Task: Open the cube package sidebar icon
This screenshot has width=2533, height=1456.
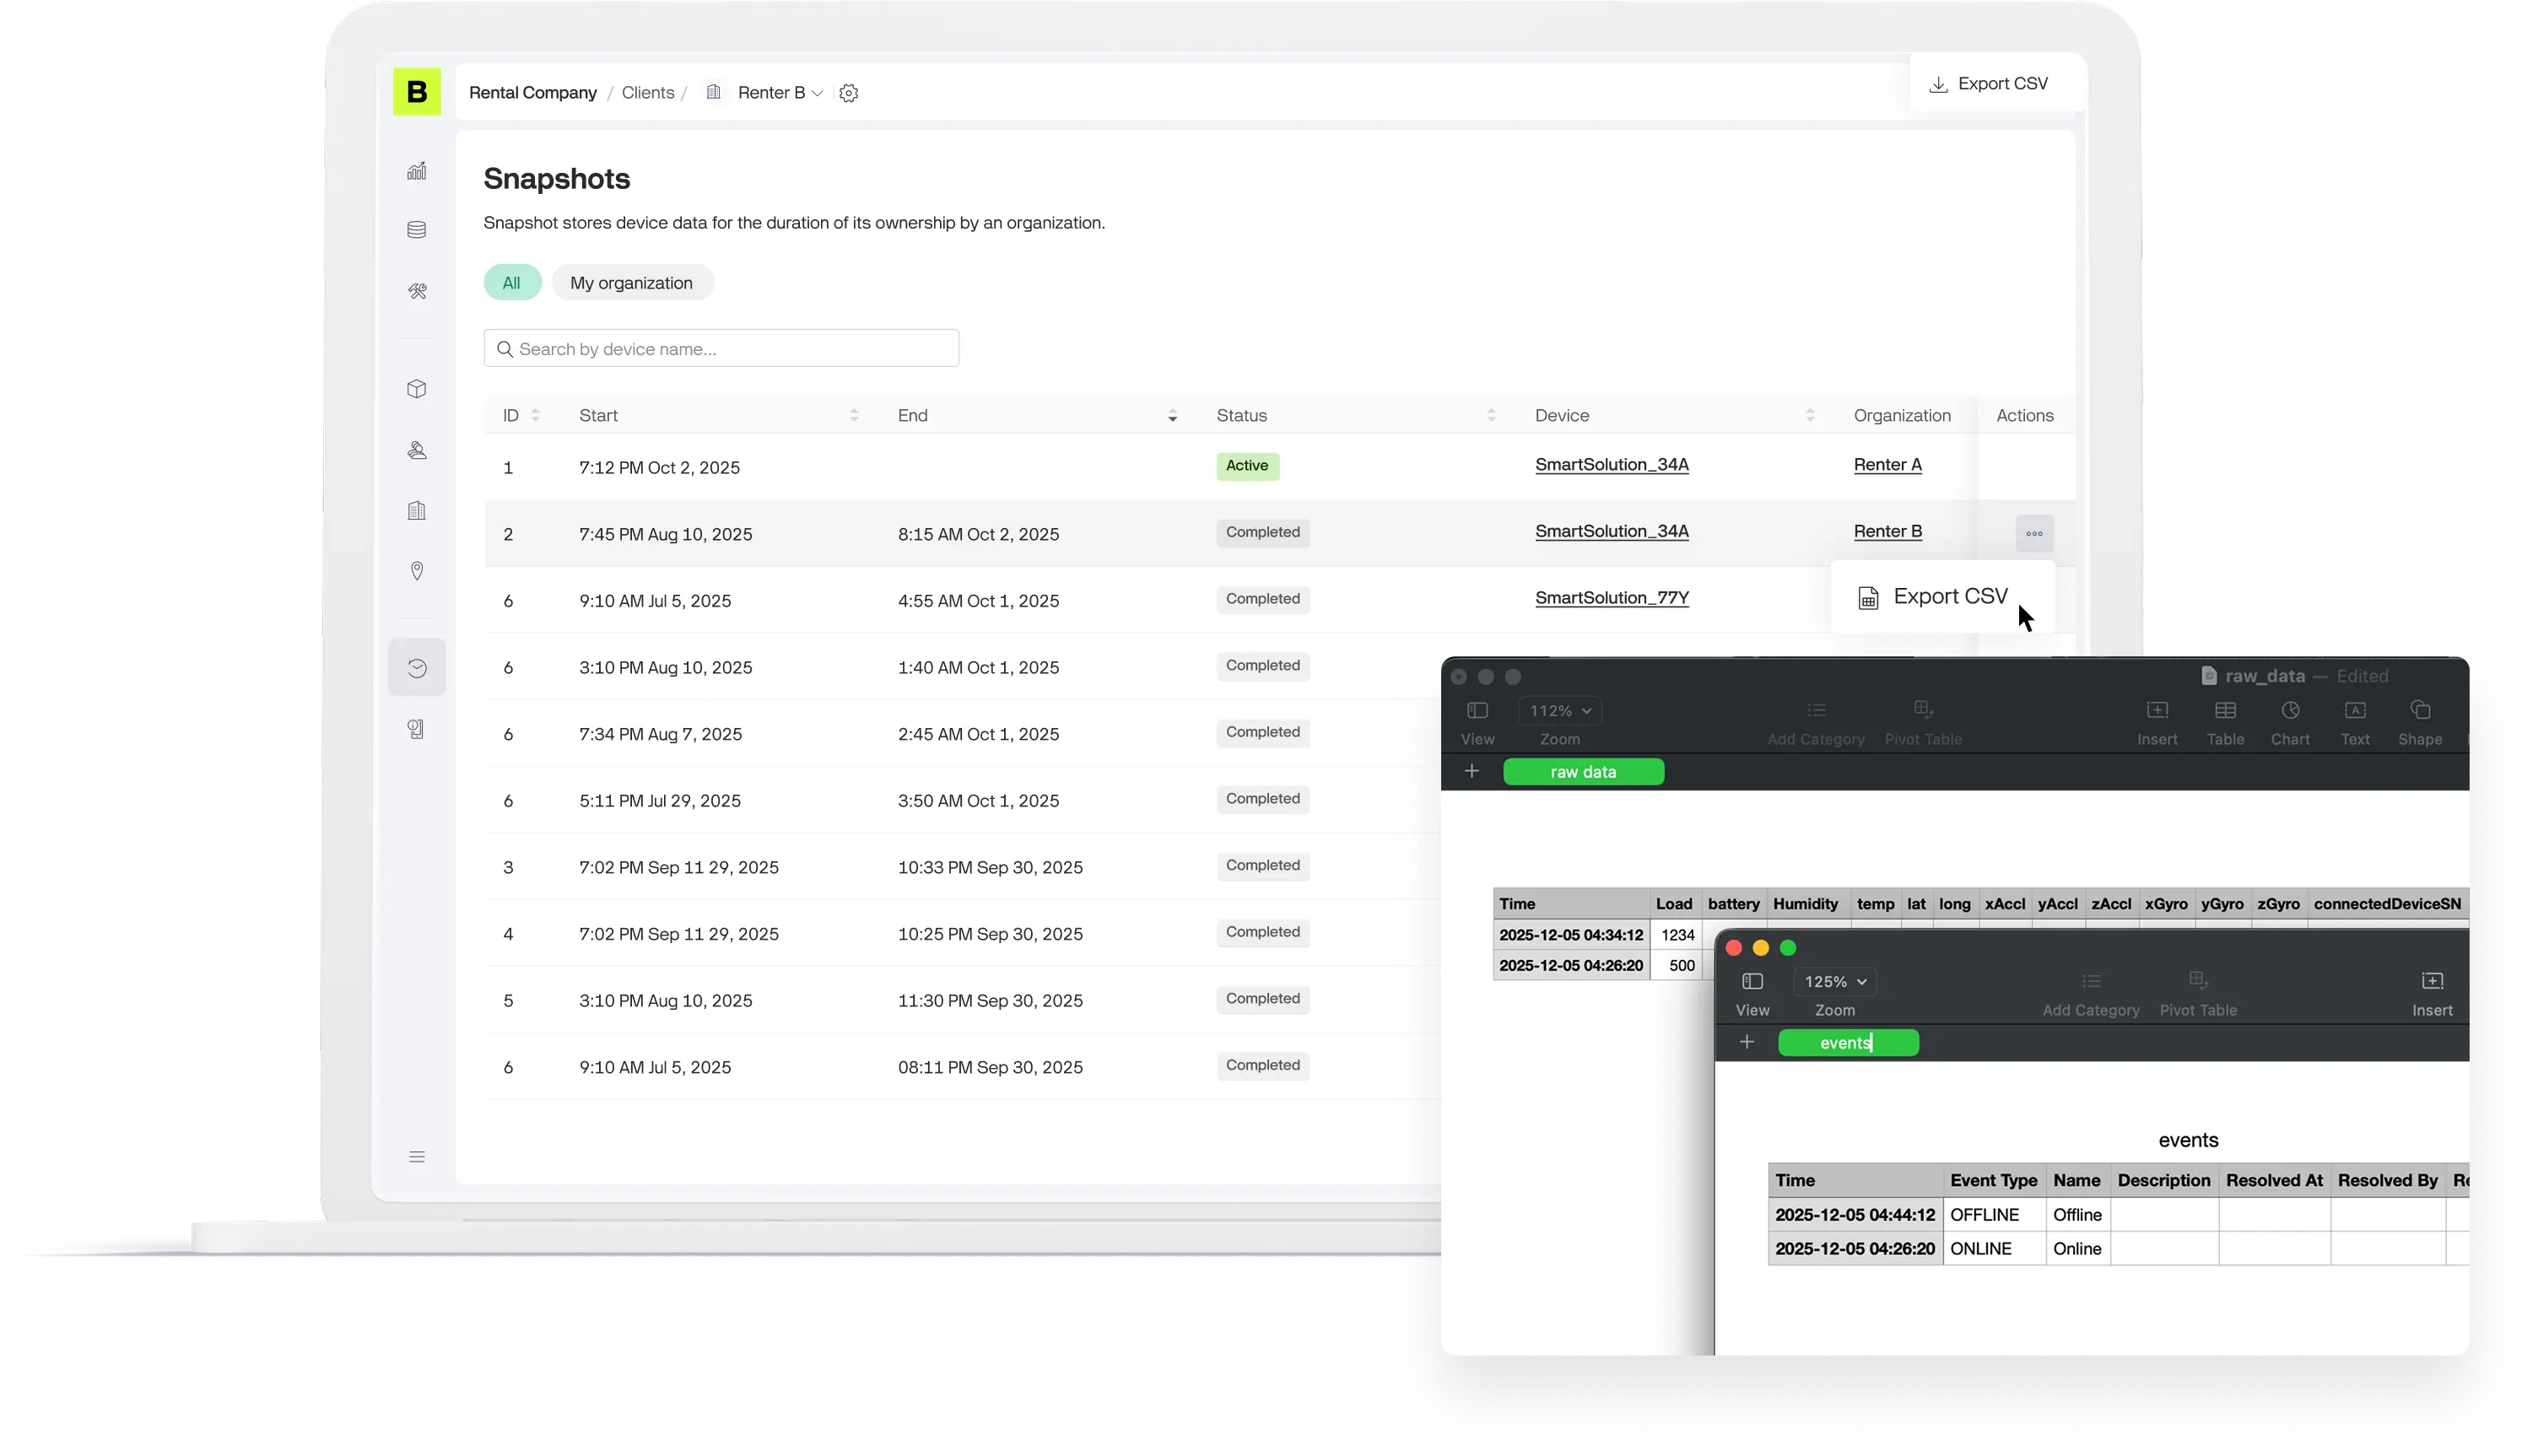Action: 417,389
